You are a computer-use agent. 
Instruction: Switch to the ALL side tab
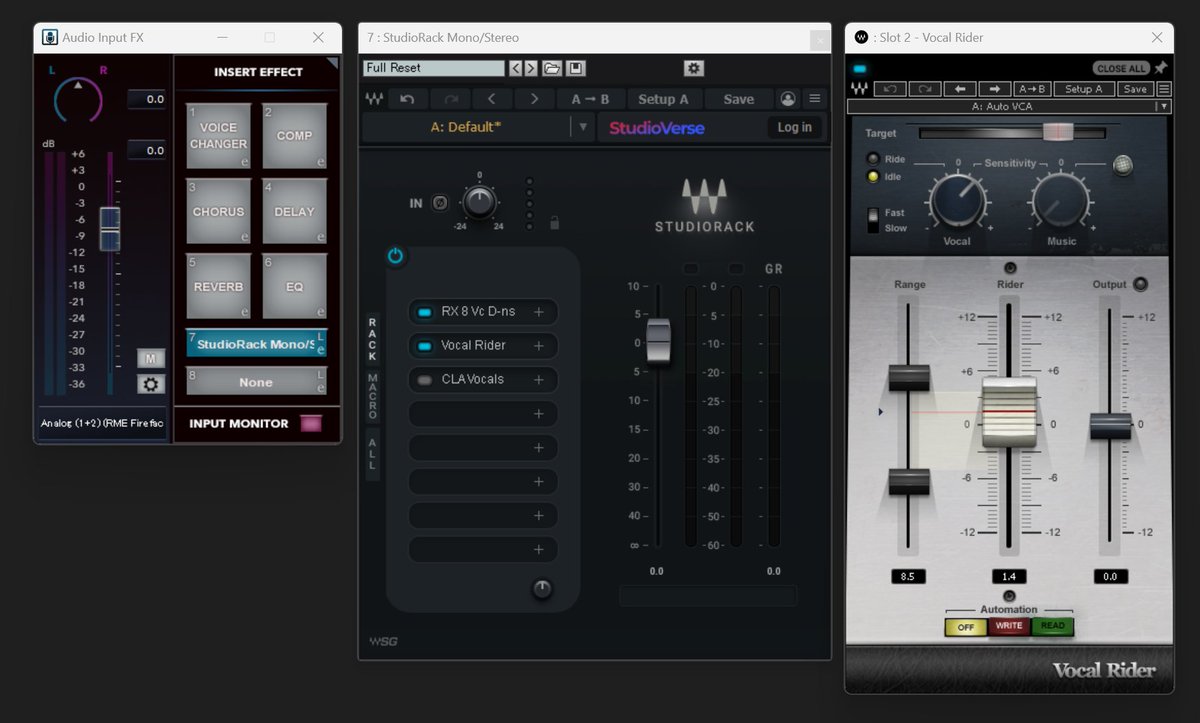point(373,453)
